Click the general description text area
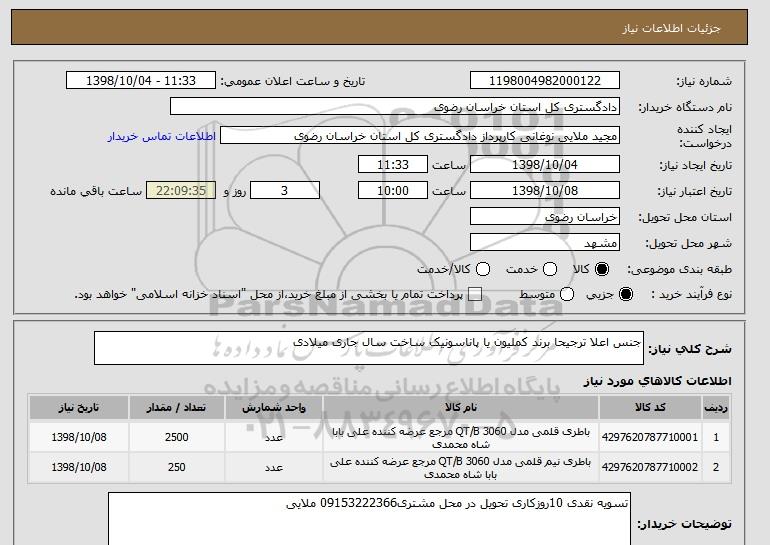This screenshot has width=770, height=545. click(369, 348)
